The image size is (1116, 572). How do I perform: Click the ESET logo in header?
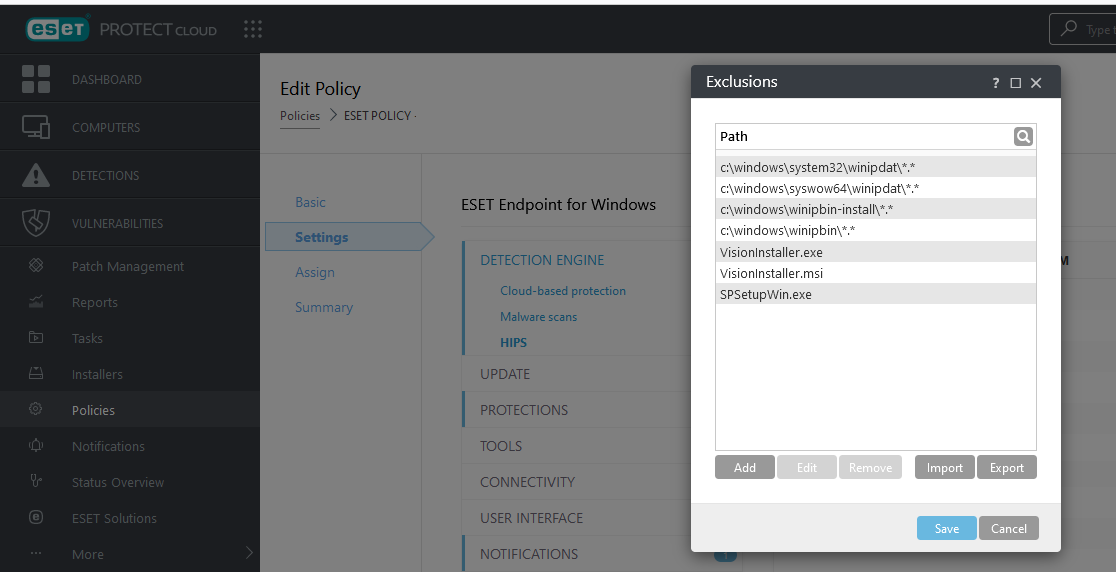(58, 29)
